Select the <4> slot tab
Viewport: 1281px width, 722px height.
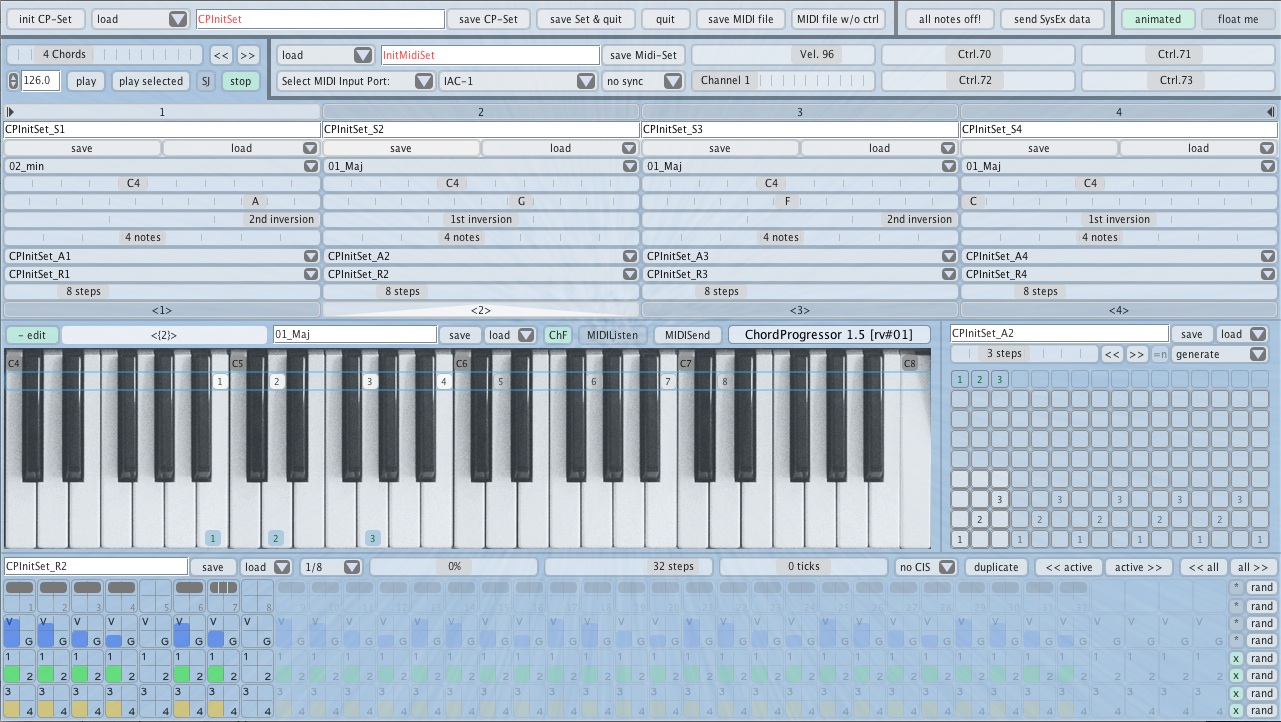[x=1119, y=310]
